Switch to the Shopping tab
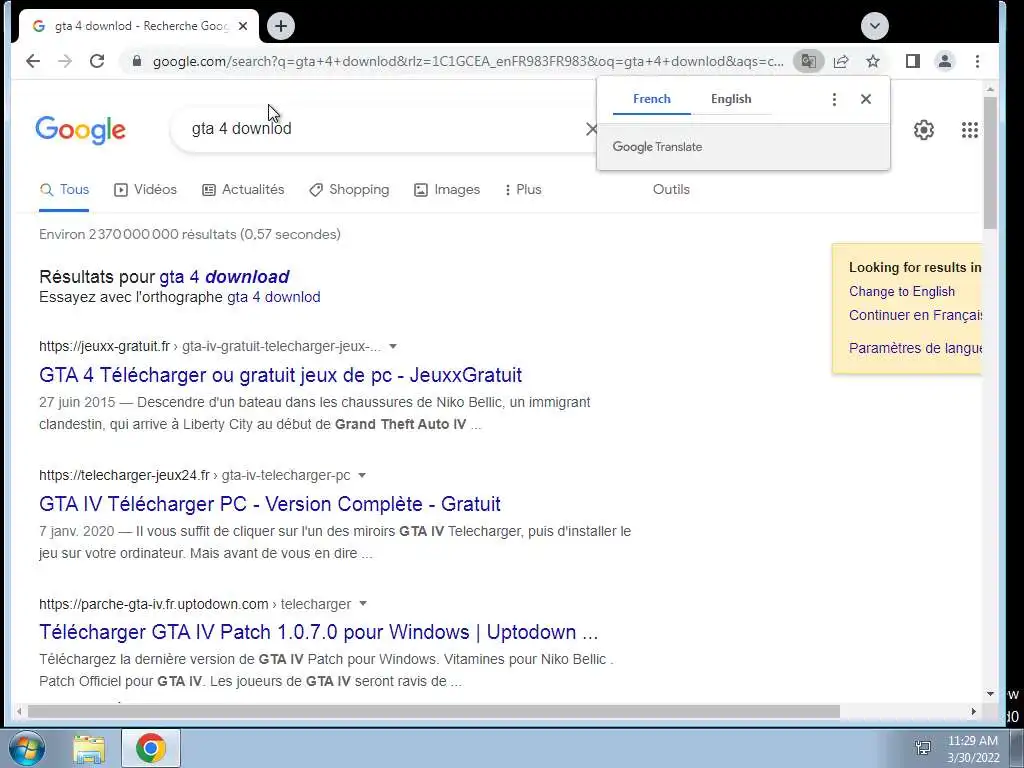Screen dimensions: 1024x768 349,189
